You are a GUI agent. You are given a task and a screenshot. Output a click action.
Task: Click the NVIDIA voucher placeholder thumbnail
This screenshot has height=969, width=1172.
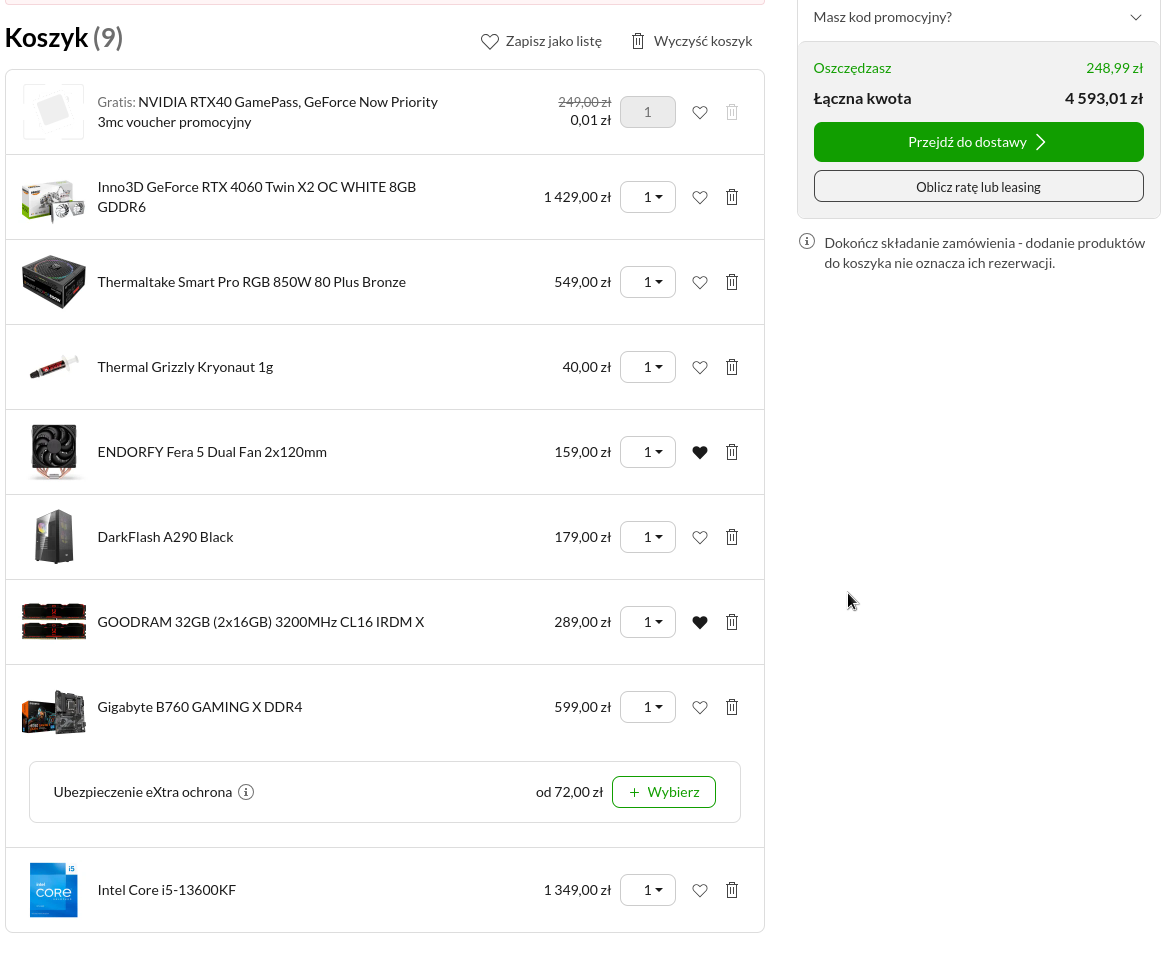53,112
